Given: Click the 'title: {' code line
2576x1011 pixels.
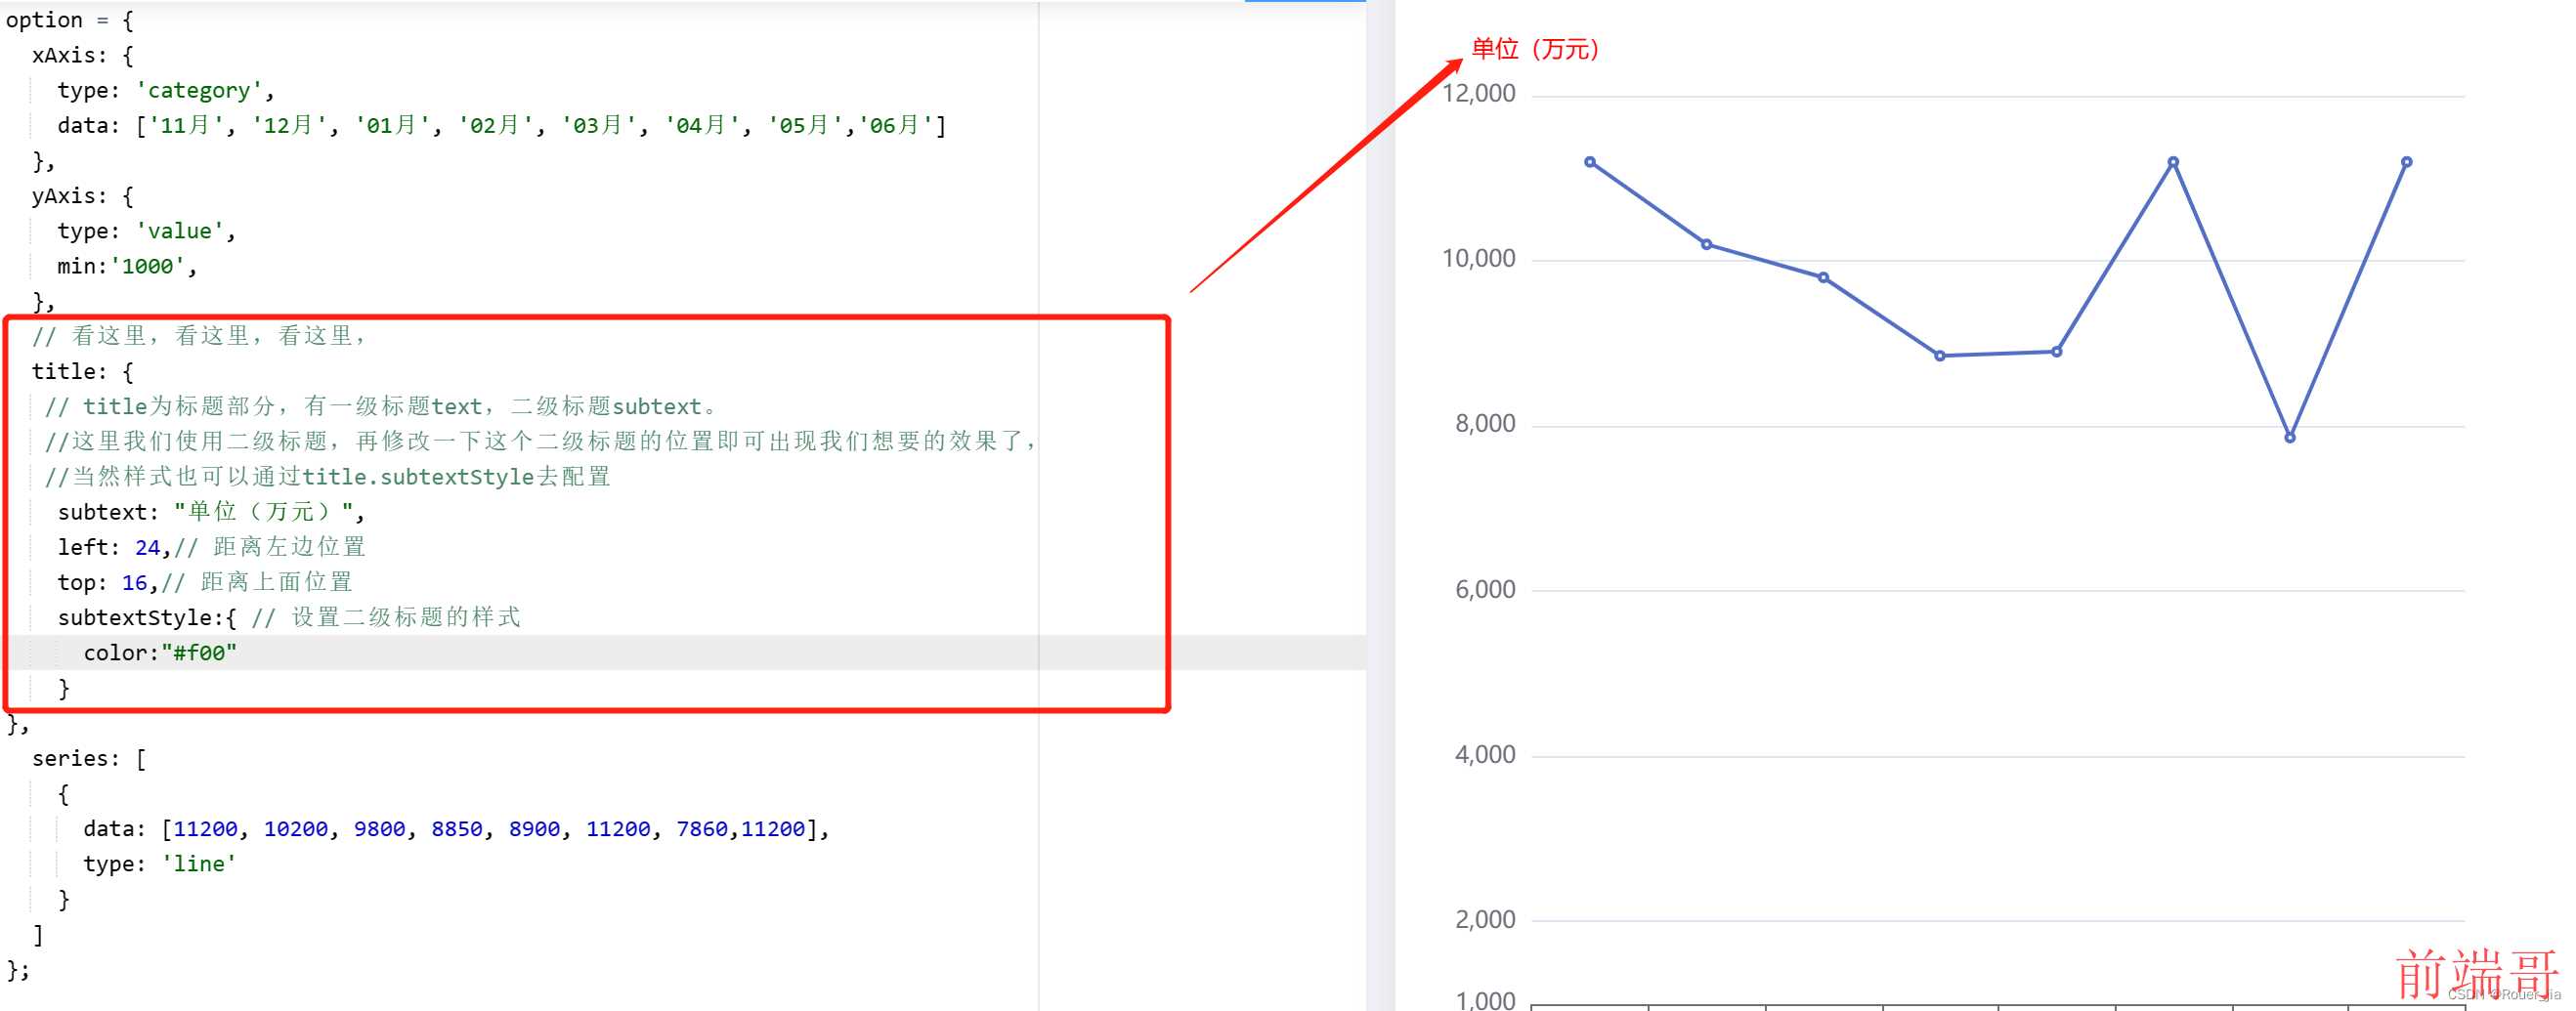Looking at the screenshot, I should click(x=83, y=372).
